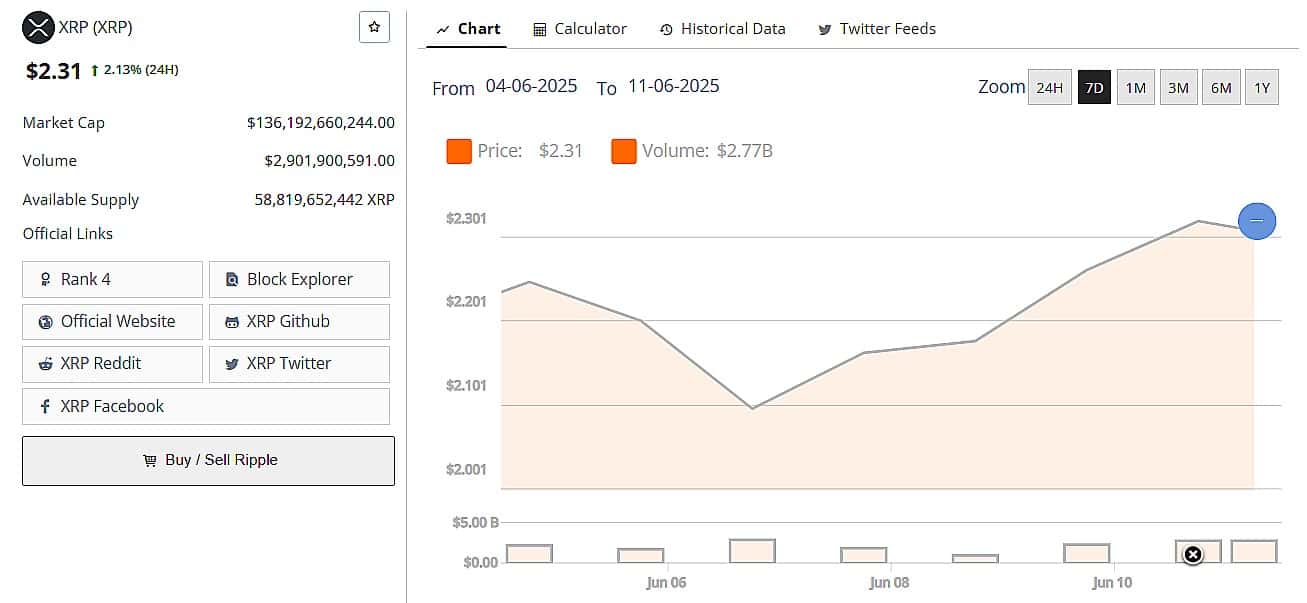The image size is (1307, 603).
Task: Click the Official Links heading
Action: pyautogui.click(x=68, y=234)
